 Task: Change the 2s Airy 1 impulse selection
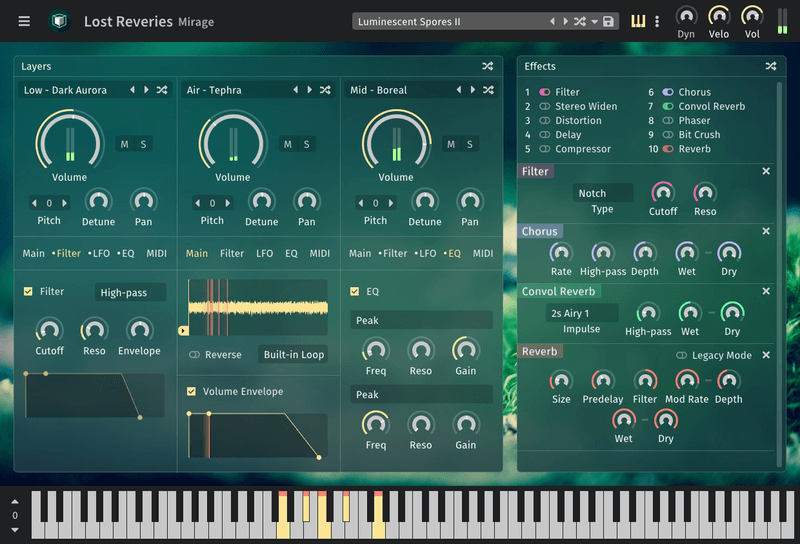582,313
